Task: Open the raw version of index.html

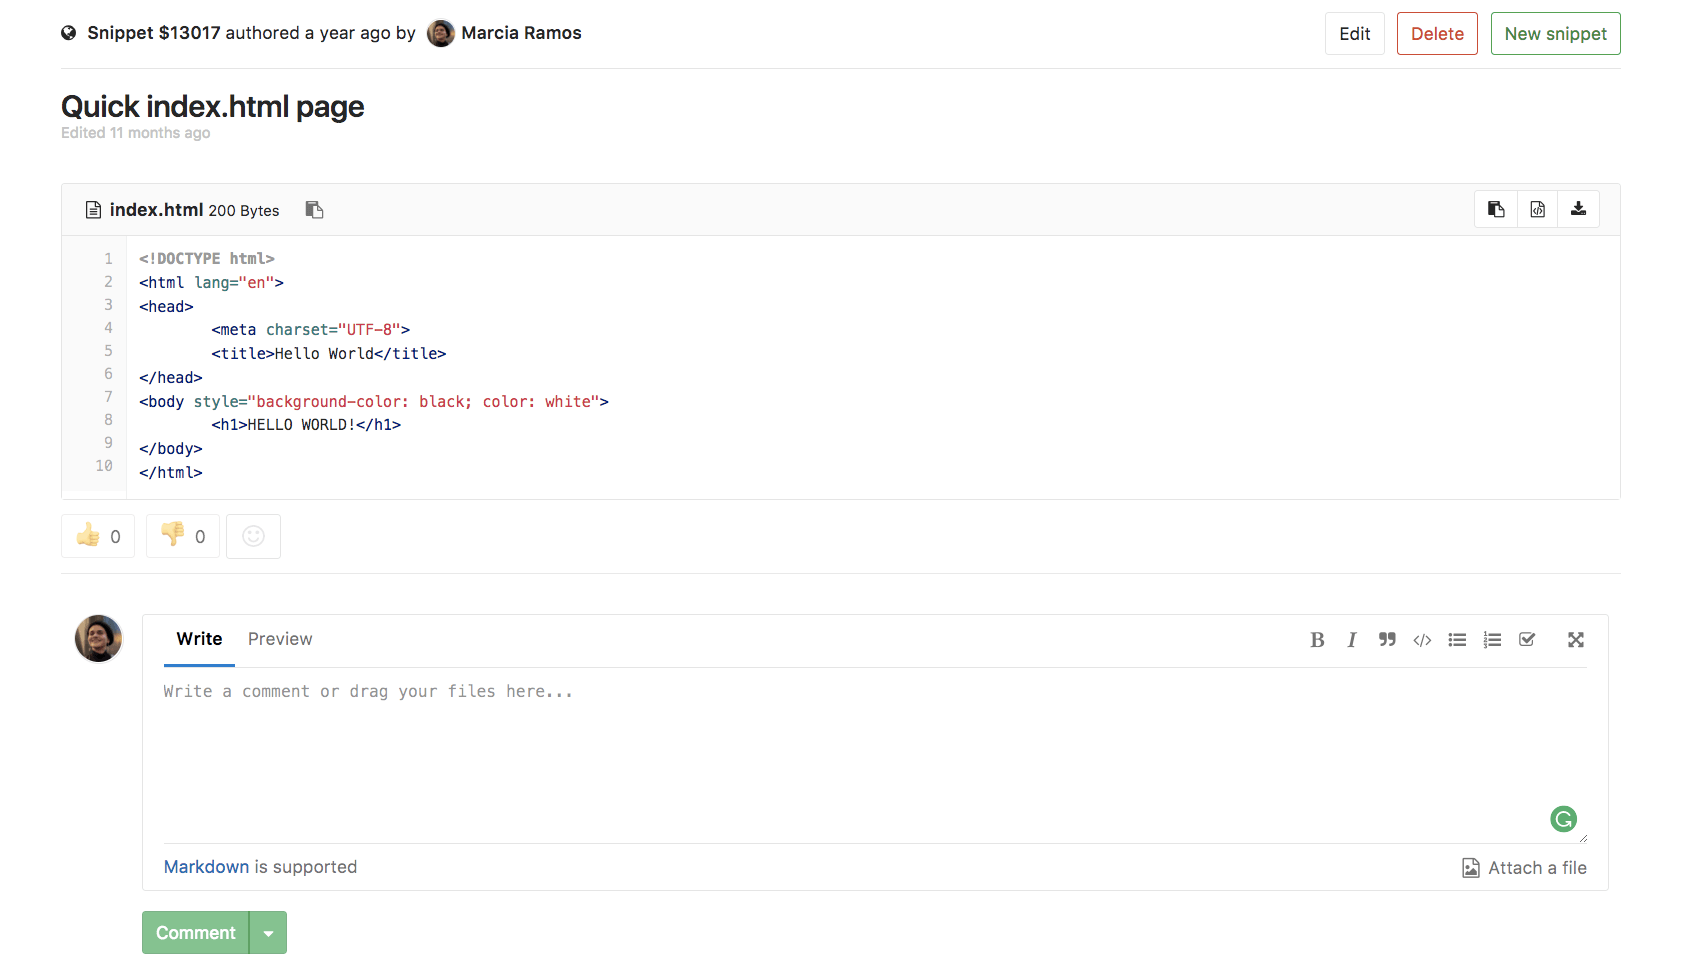Action: click(1537, 209)
